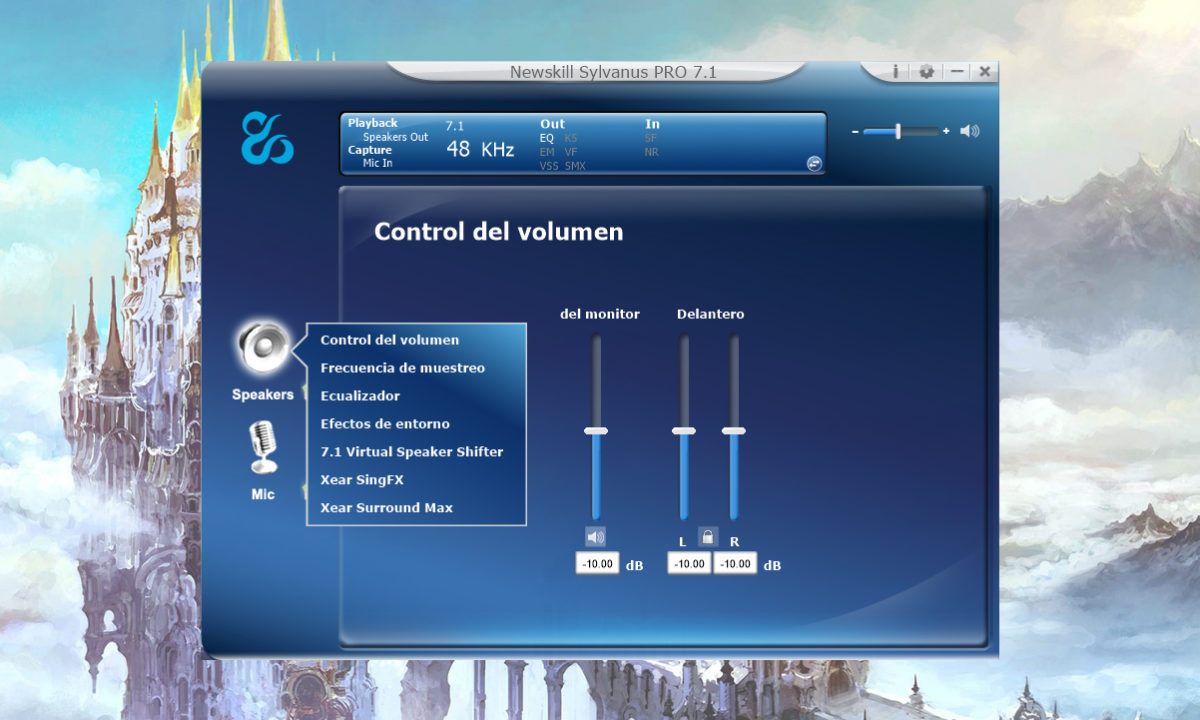Image resolution: width=1200 pixels, height=720 pixels.
Task: Click the R channel dB value field
Action: point(736,564)
